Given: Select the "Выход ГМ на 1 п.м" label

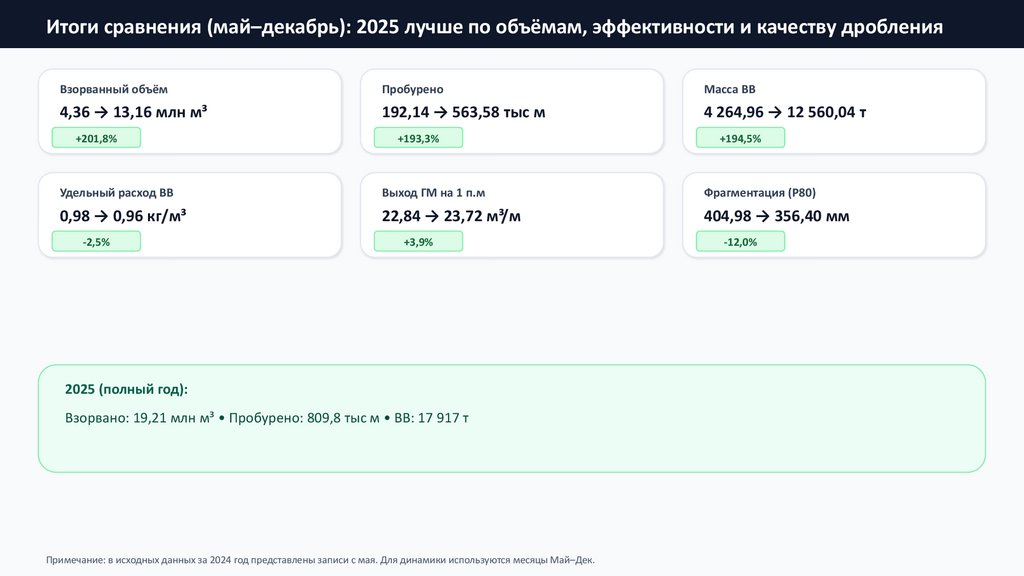Looking at the screenshot, I should pos(433,193).
